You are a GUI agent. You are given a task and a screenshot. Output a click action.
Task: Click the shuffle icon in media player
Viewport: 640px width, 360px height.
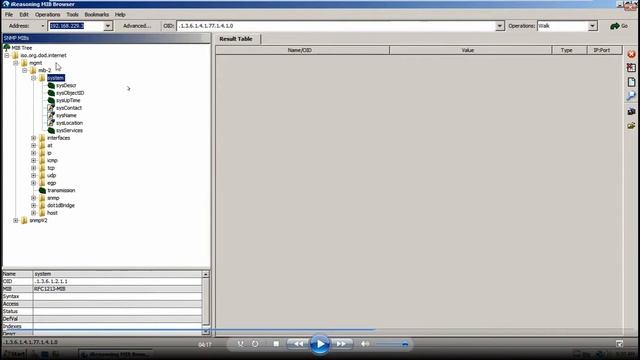241,344
